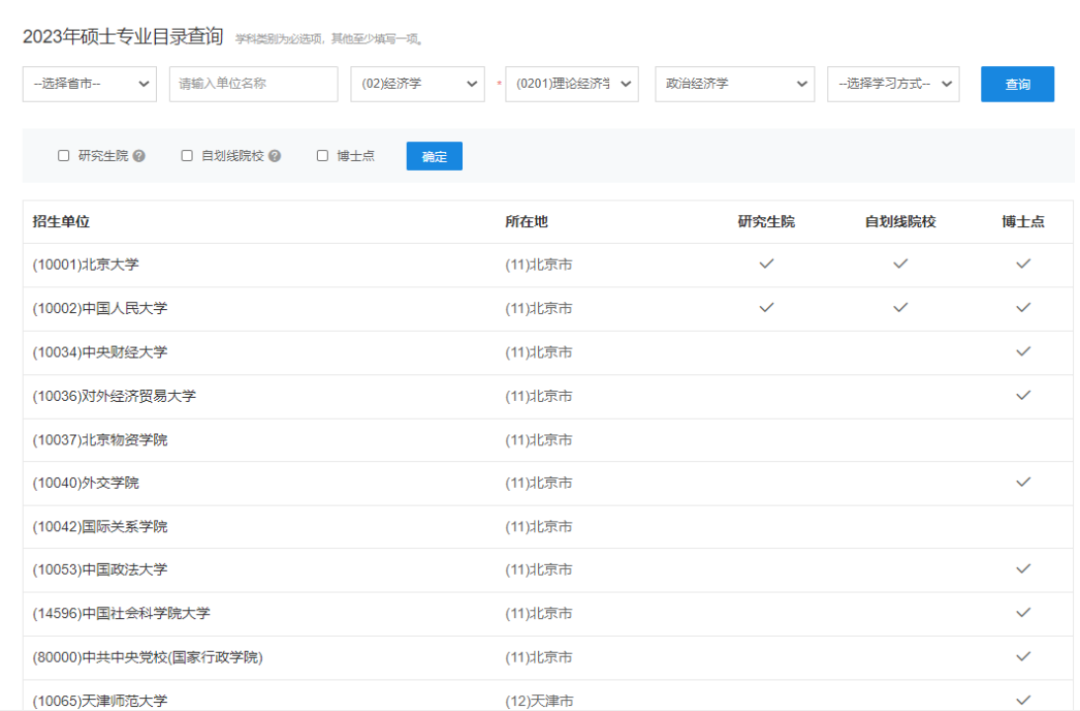Click 外交学院 博士点 checkmark
Viewport: 1080px width, 711px height.
click(1024, 482)
